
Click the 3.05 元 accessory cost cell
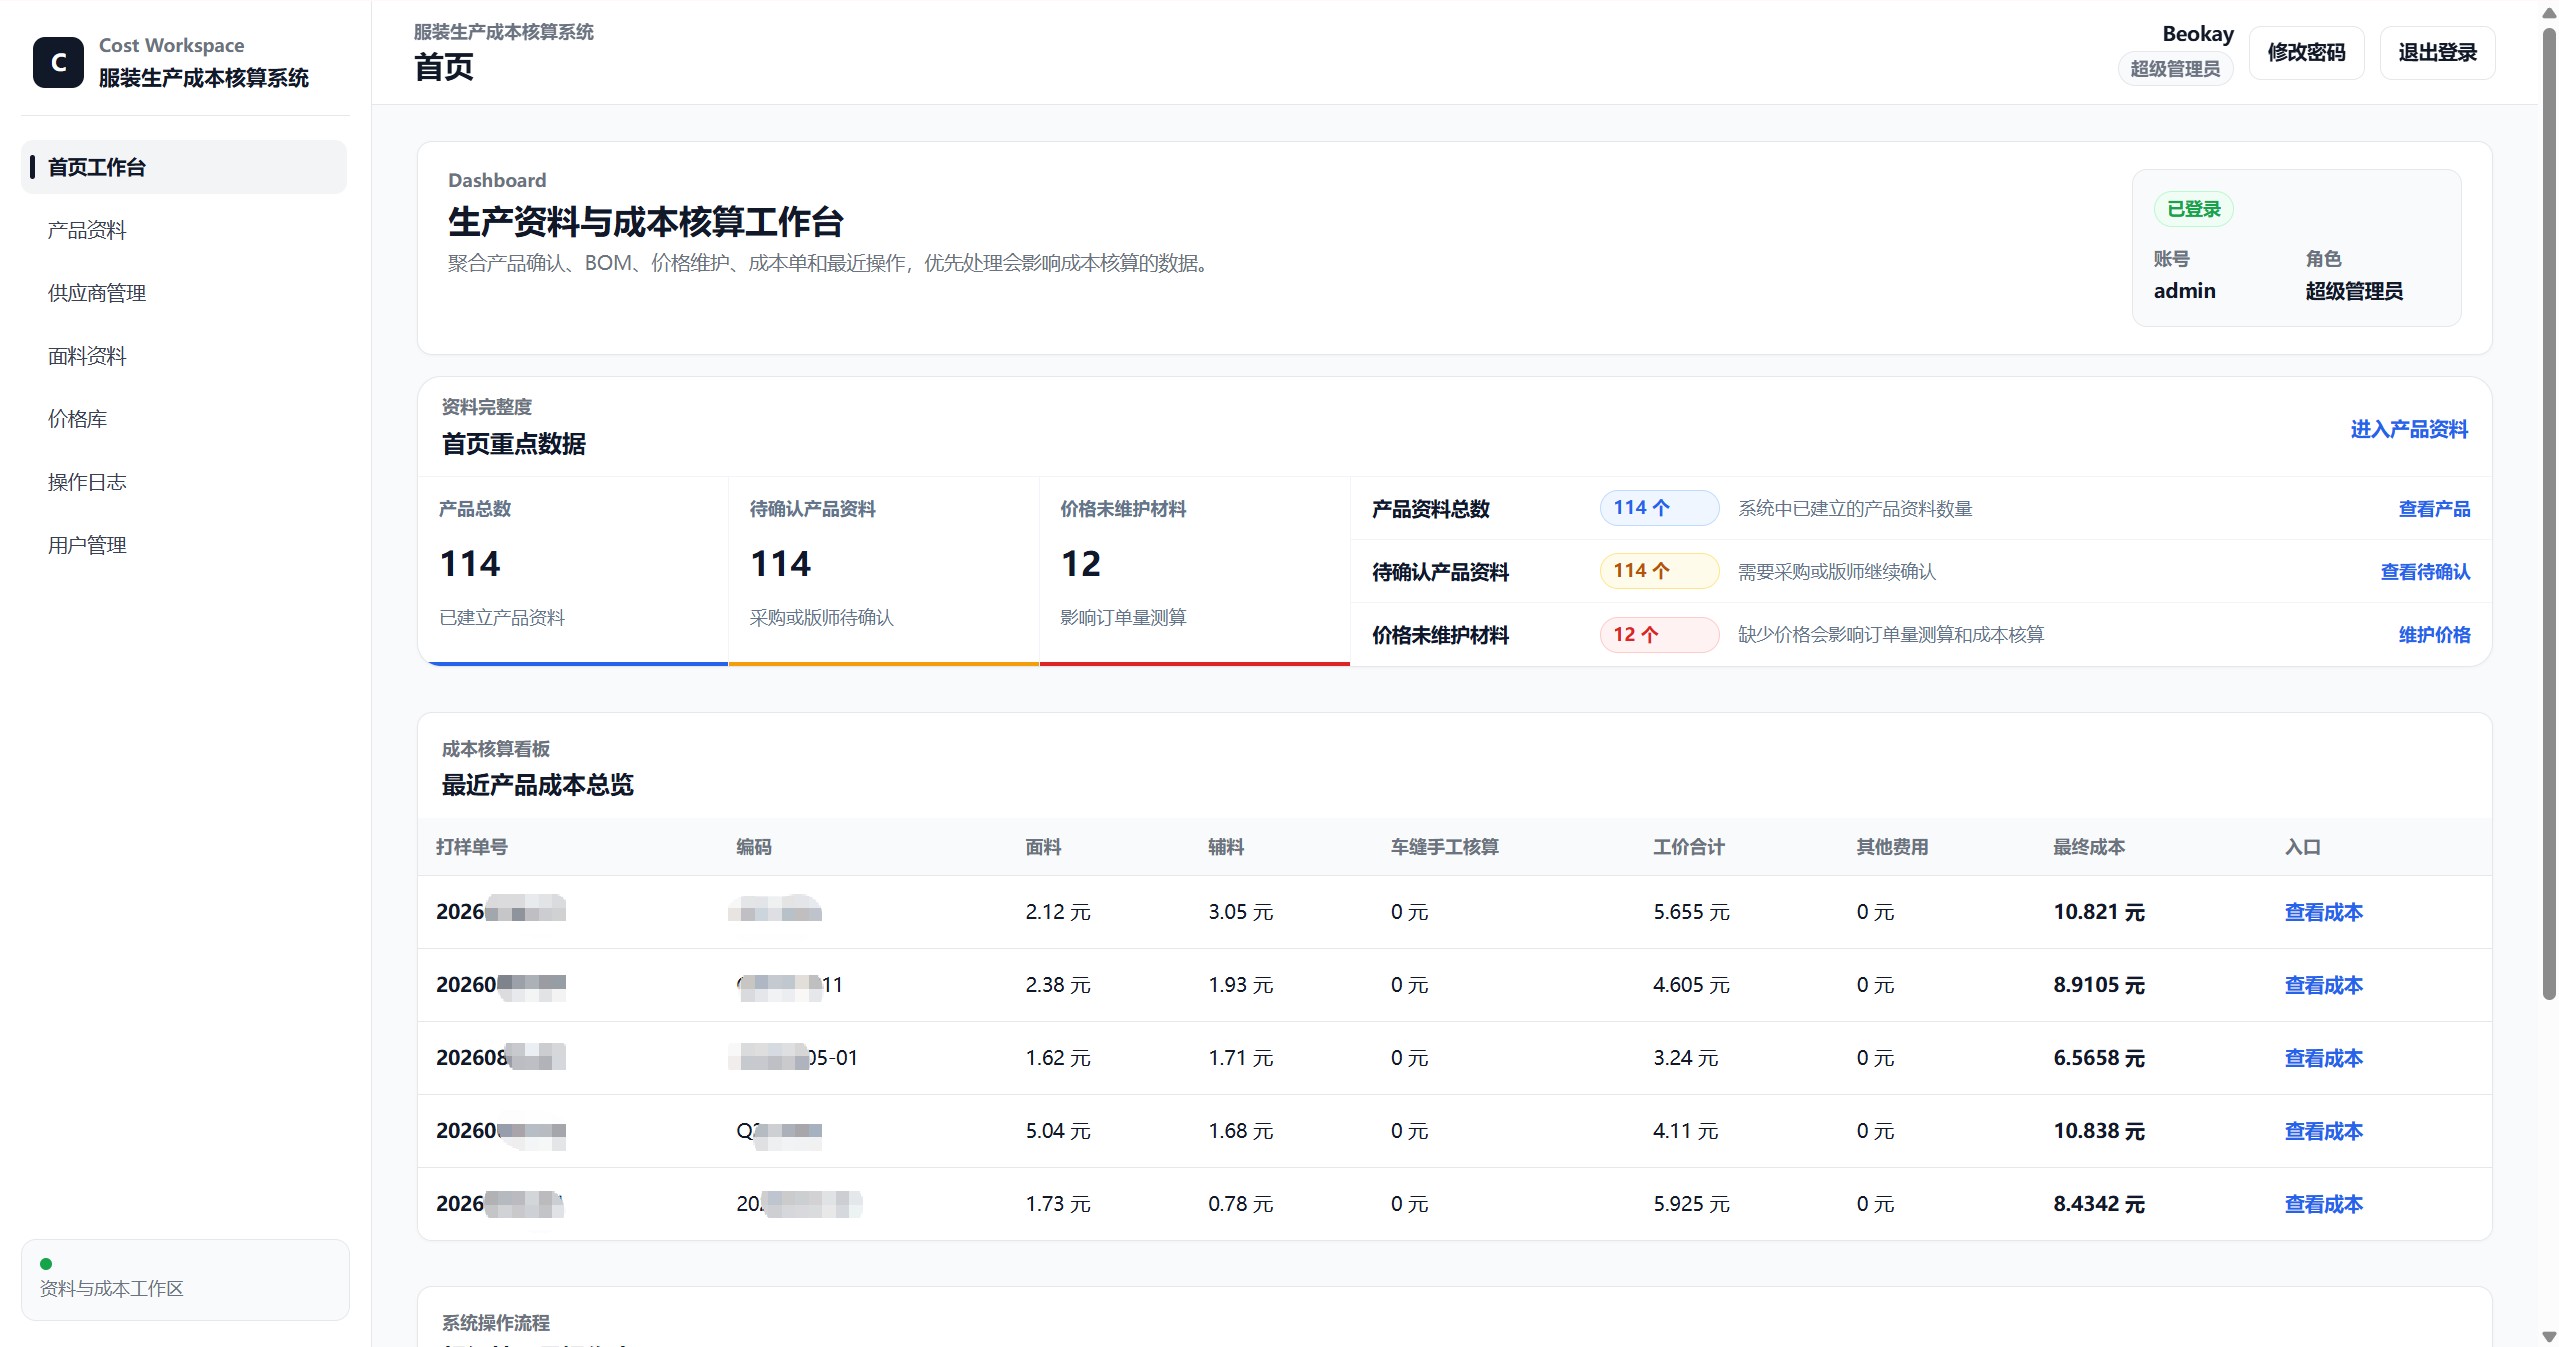click(1241, 912)
